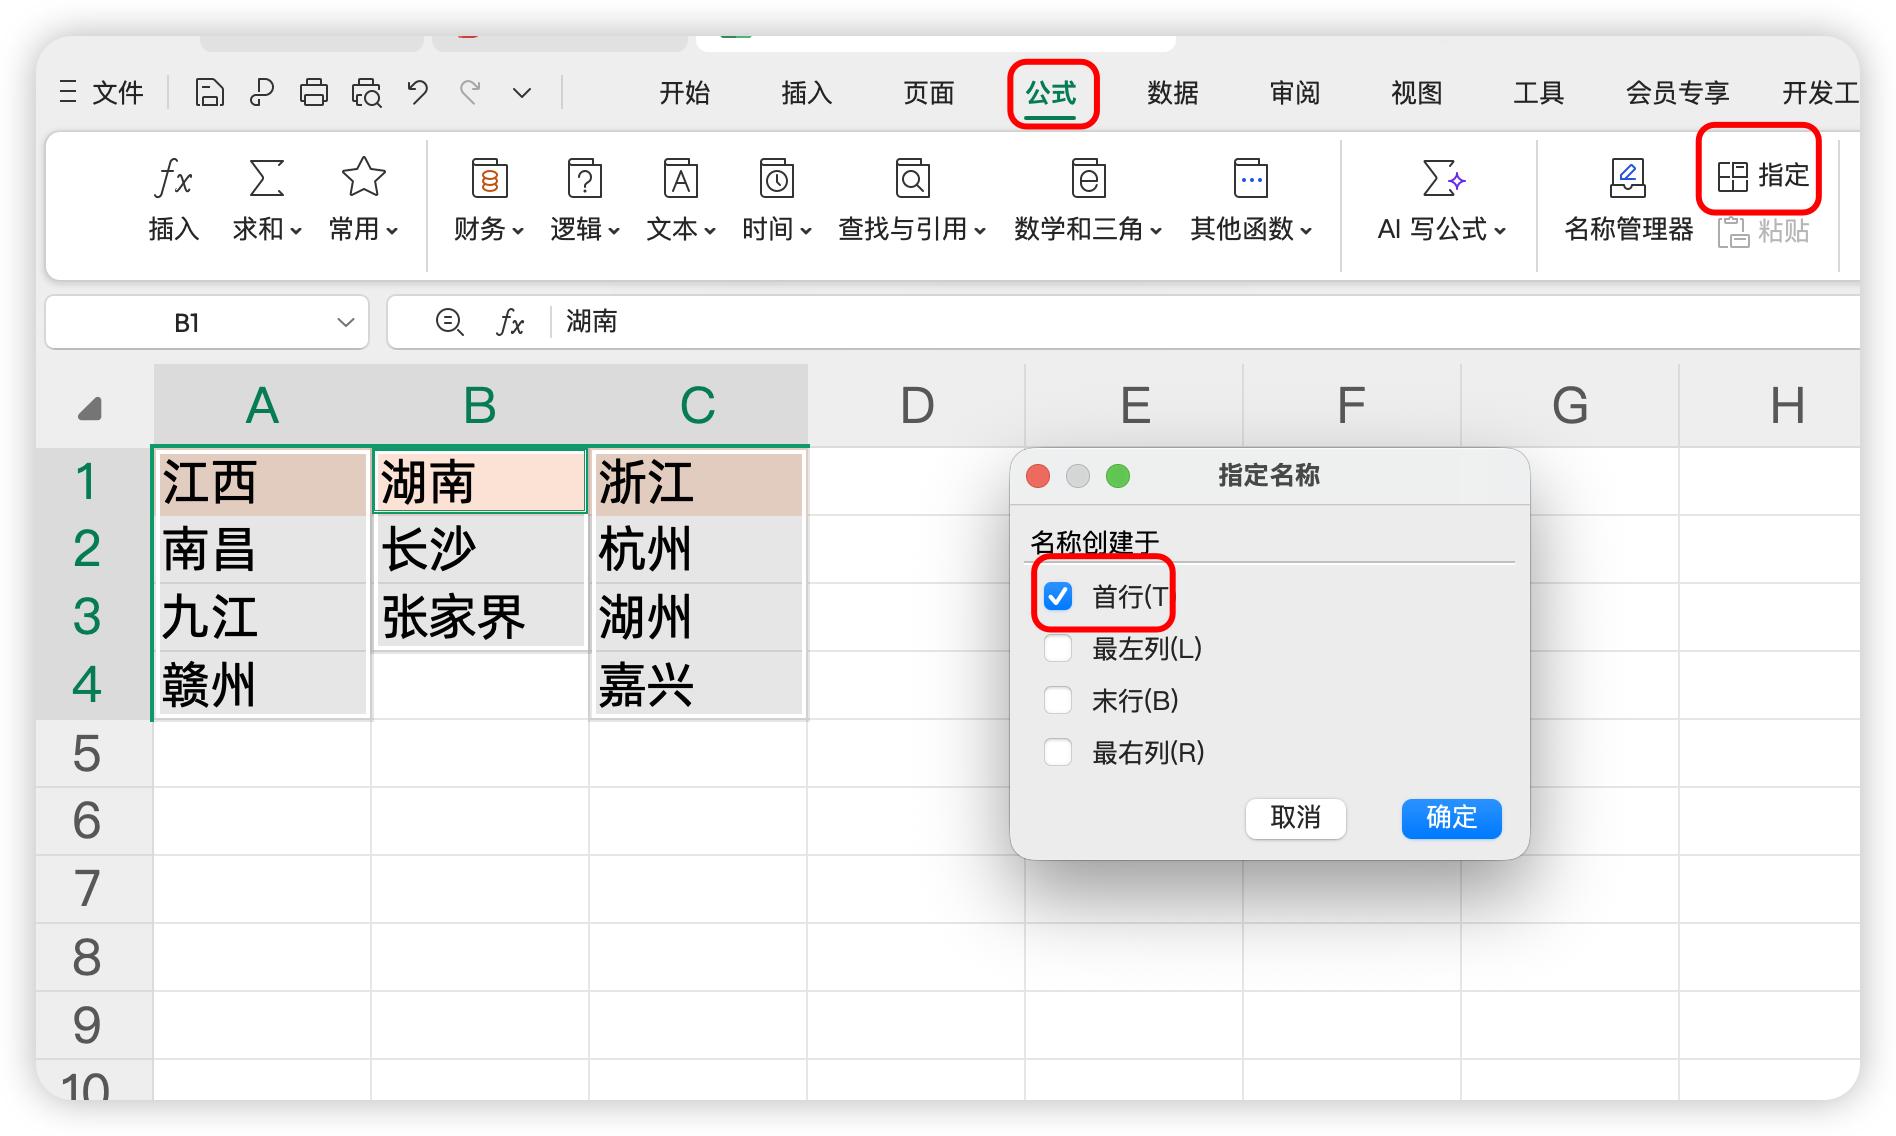Open the Name Manager (名称管理器)

(1628, 200)
